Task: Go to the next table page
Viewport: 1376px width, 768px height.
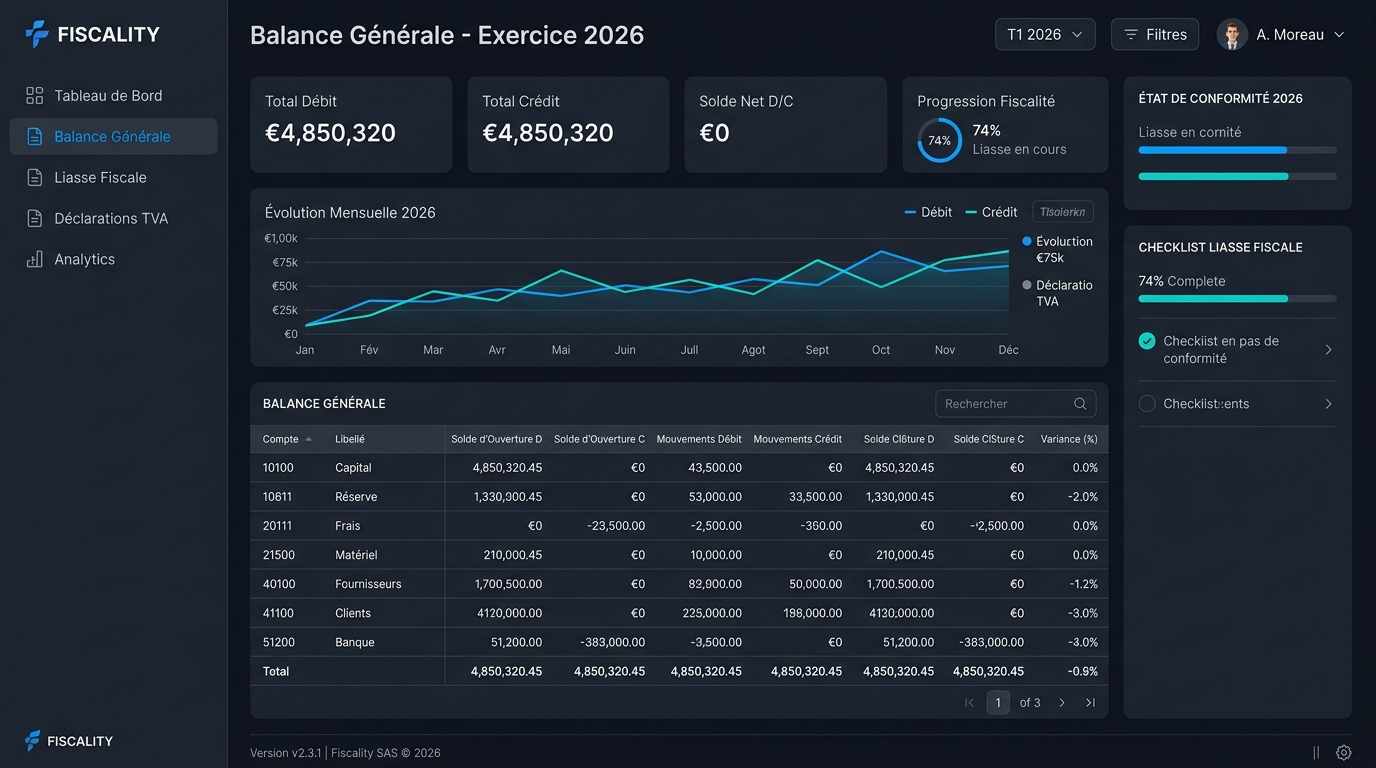Action: [1062, 703]
